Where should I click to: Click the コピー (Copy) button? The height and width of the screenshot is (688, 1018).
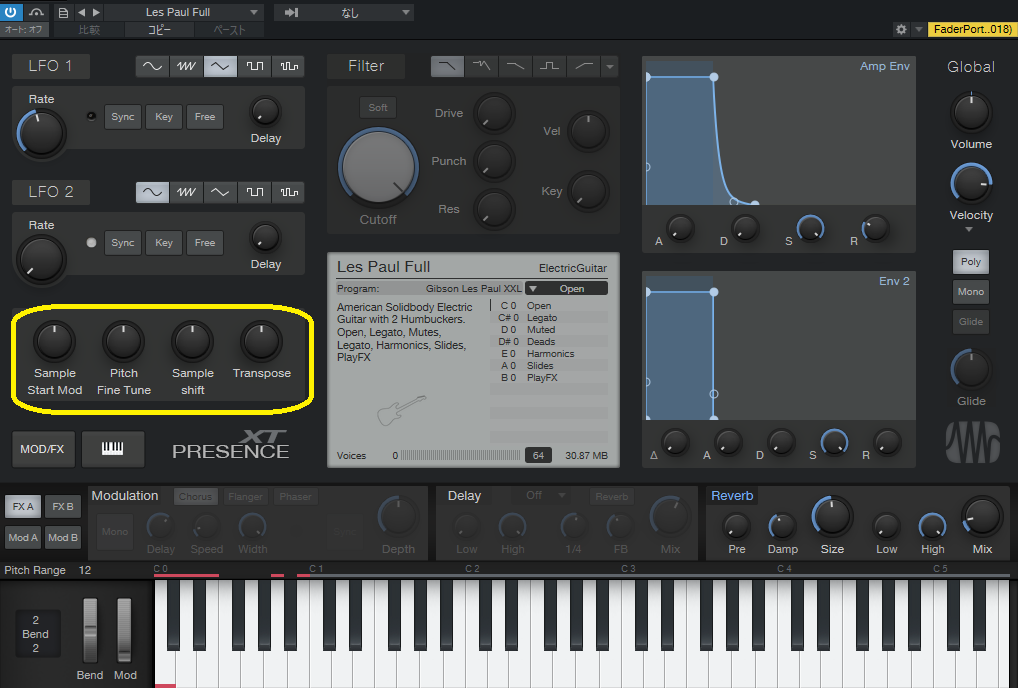pyautogui.click(x=159, y=30)
